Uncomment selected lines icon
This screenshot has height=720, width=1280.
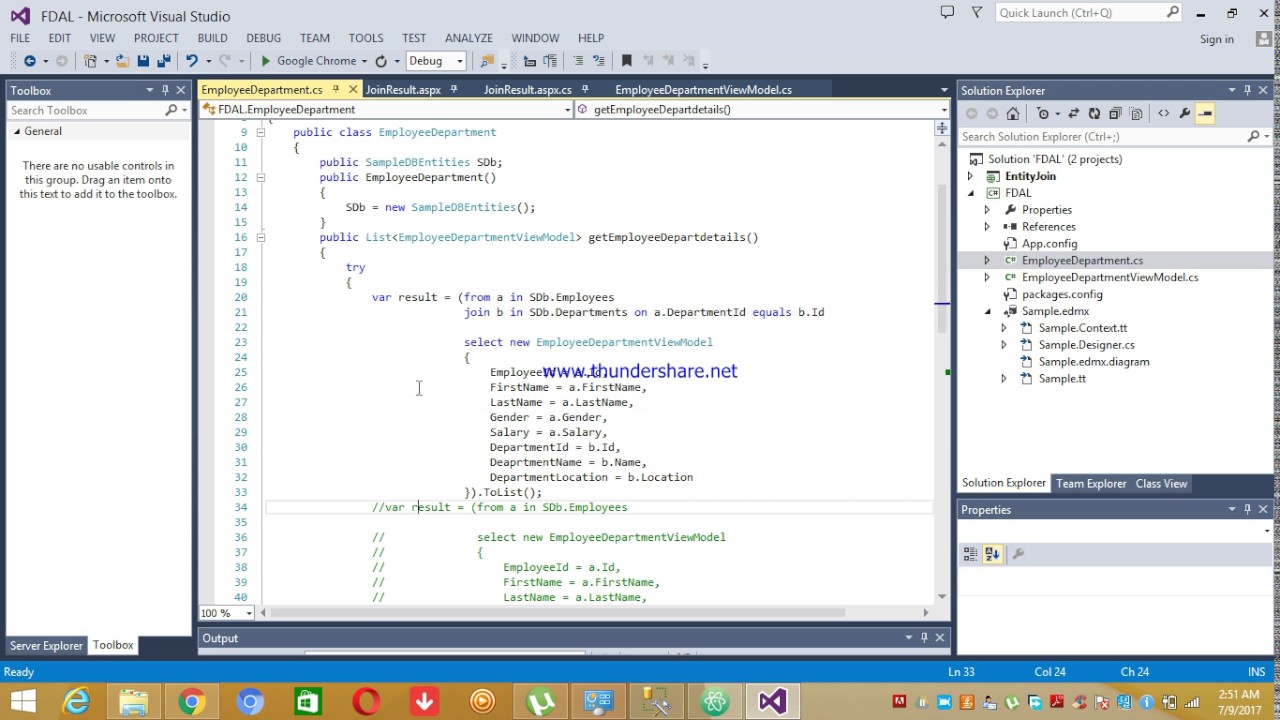point(598,61)
